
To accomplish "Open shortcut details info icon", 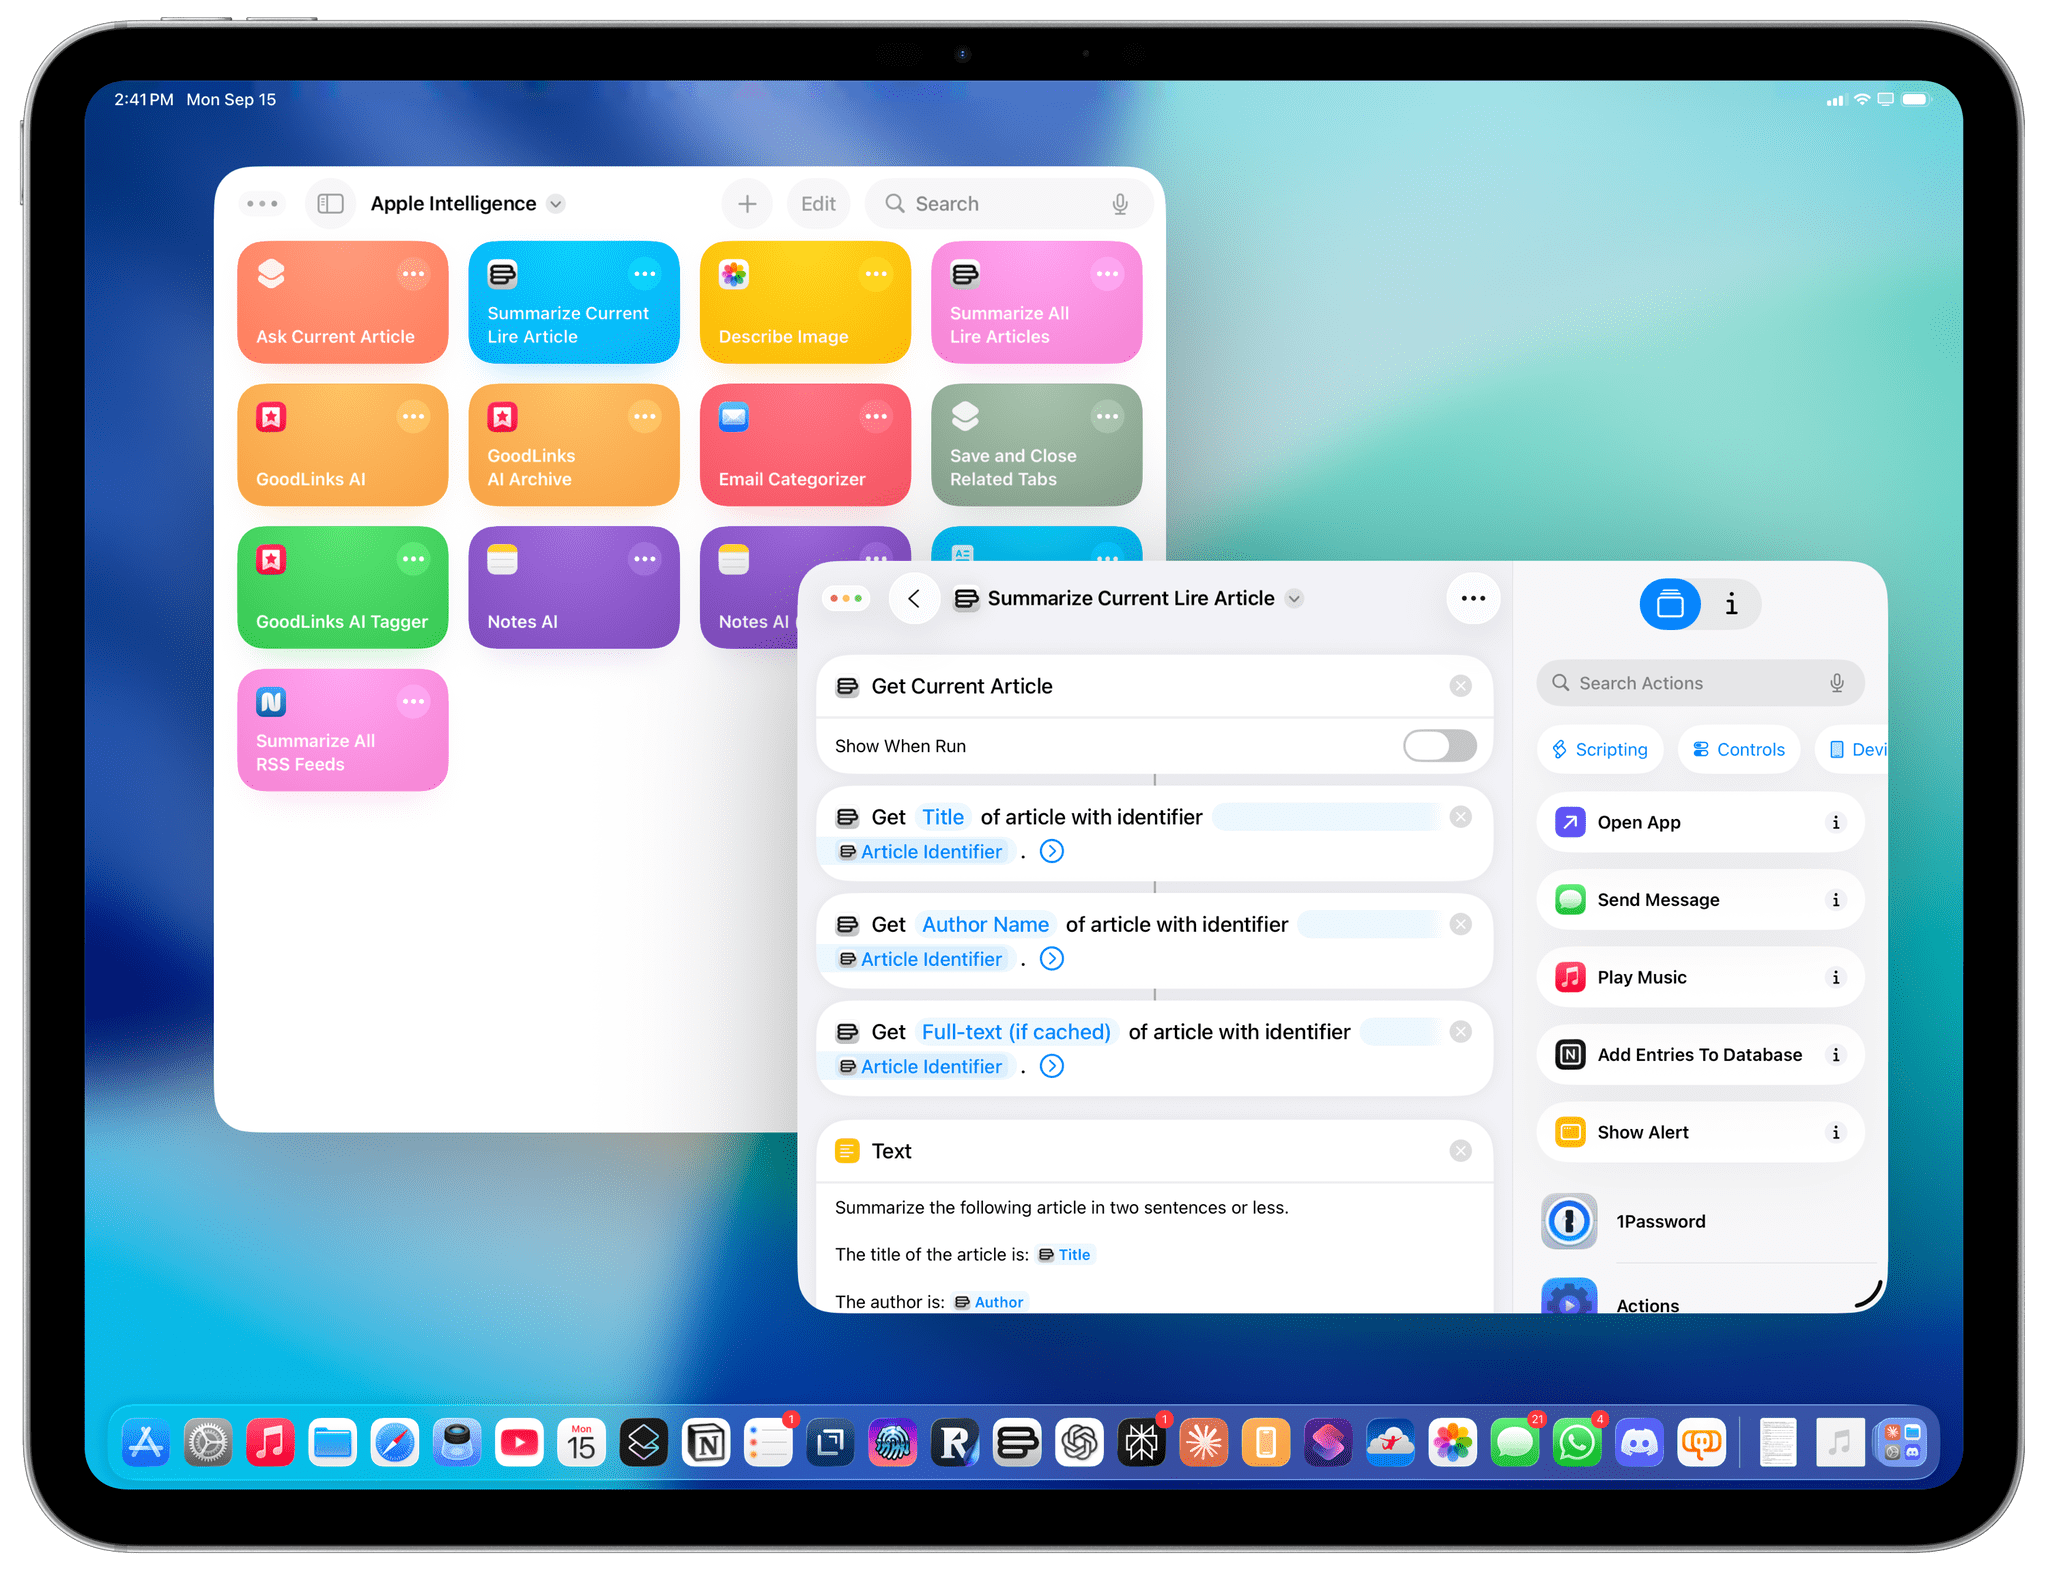I will (1731, 604).
